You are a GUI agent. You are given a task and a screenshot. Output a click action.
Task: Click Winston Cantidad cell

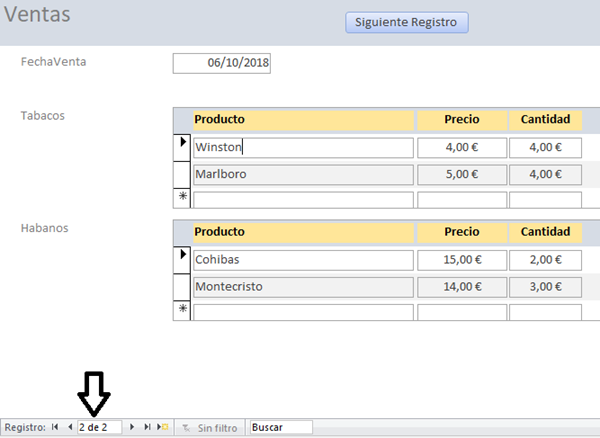coord(545,148)
